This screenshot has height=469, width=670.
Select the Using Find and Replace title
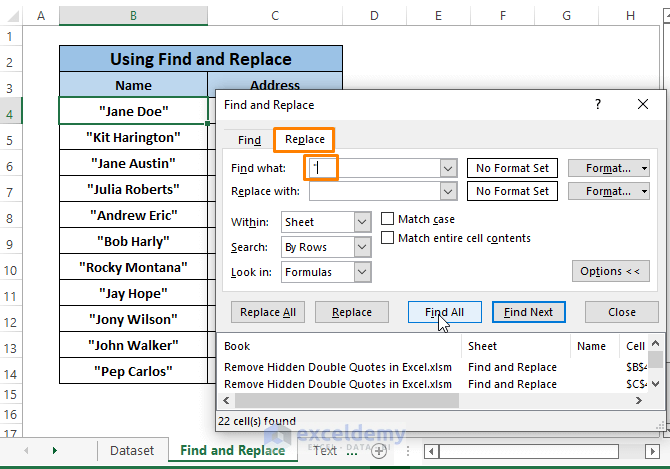[x=201, y=59]
